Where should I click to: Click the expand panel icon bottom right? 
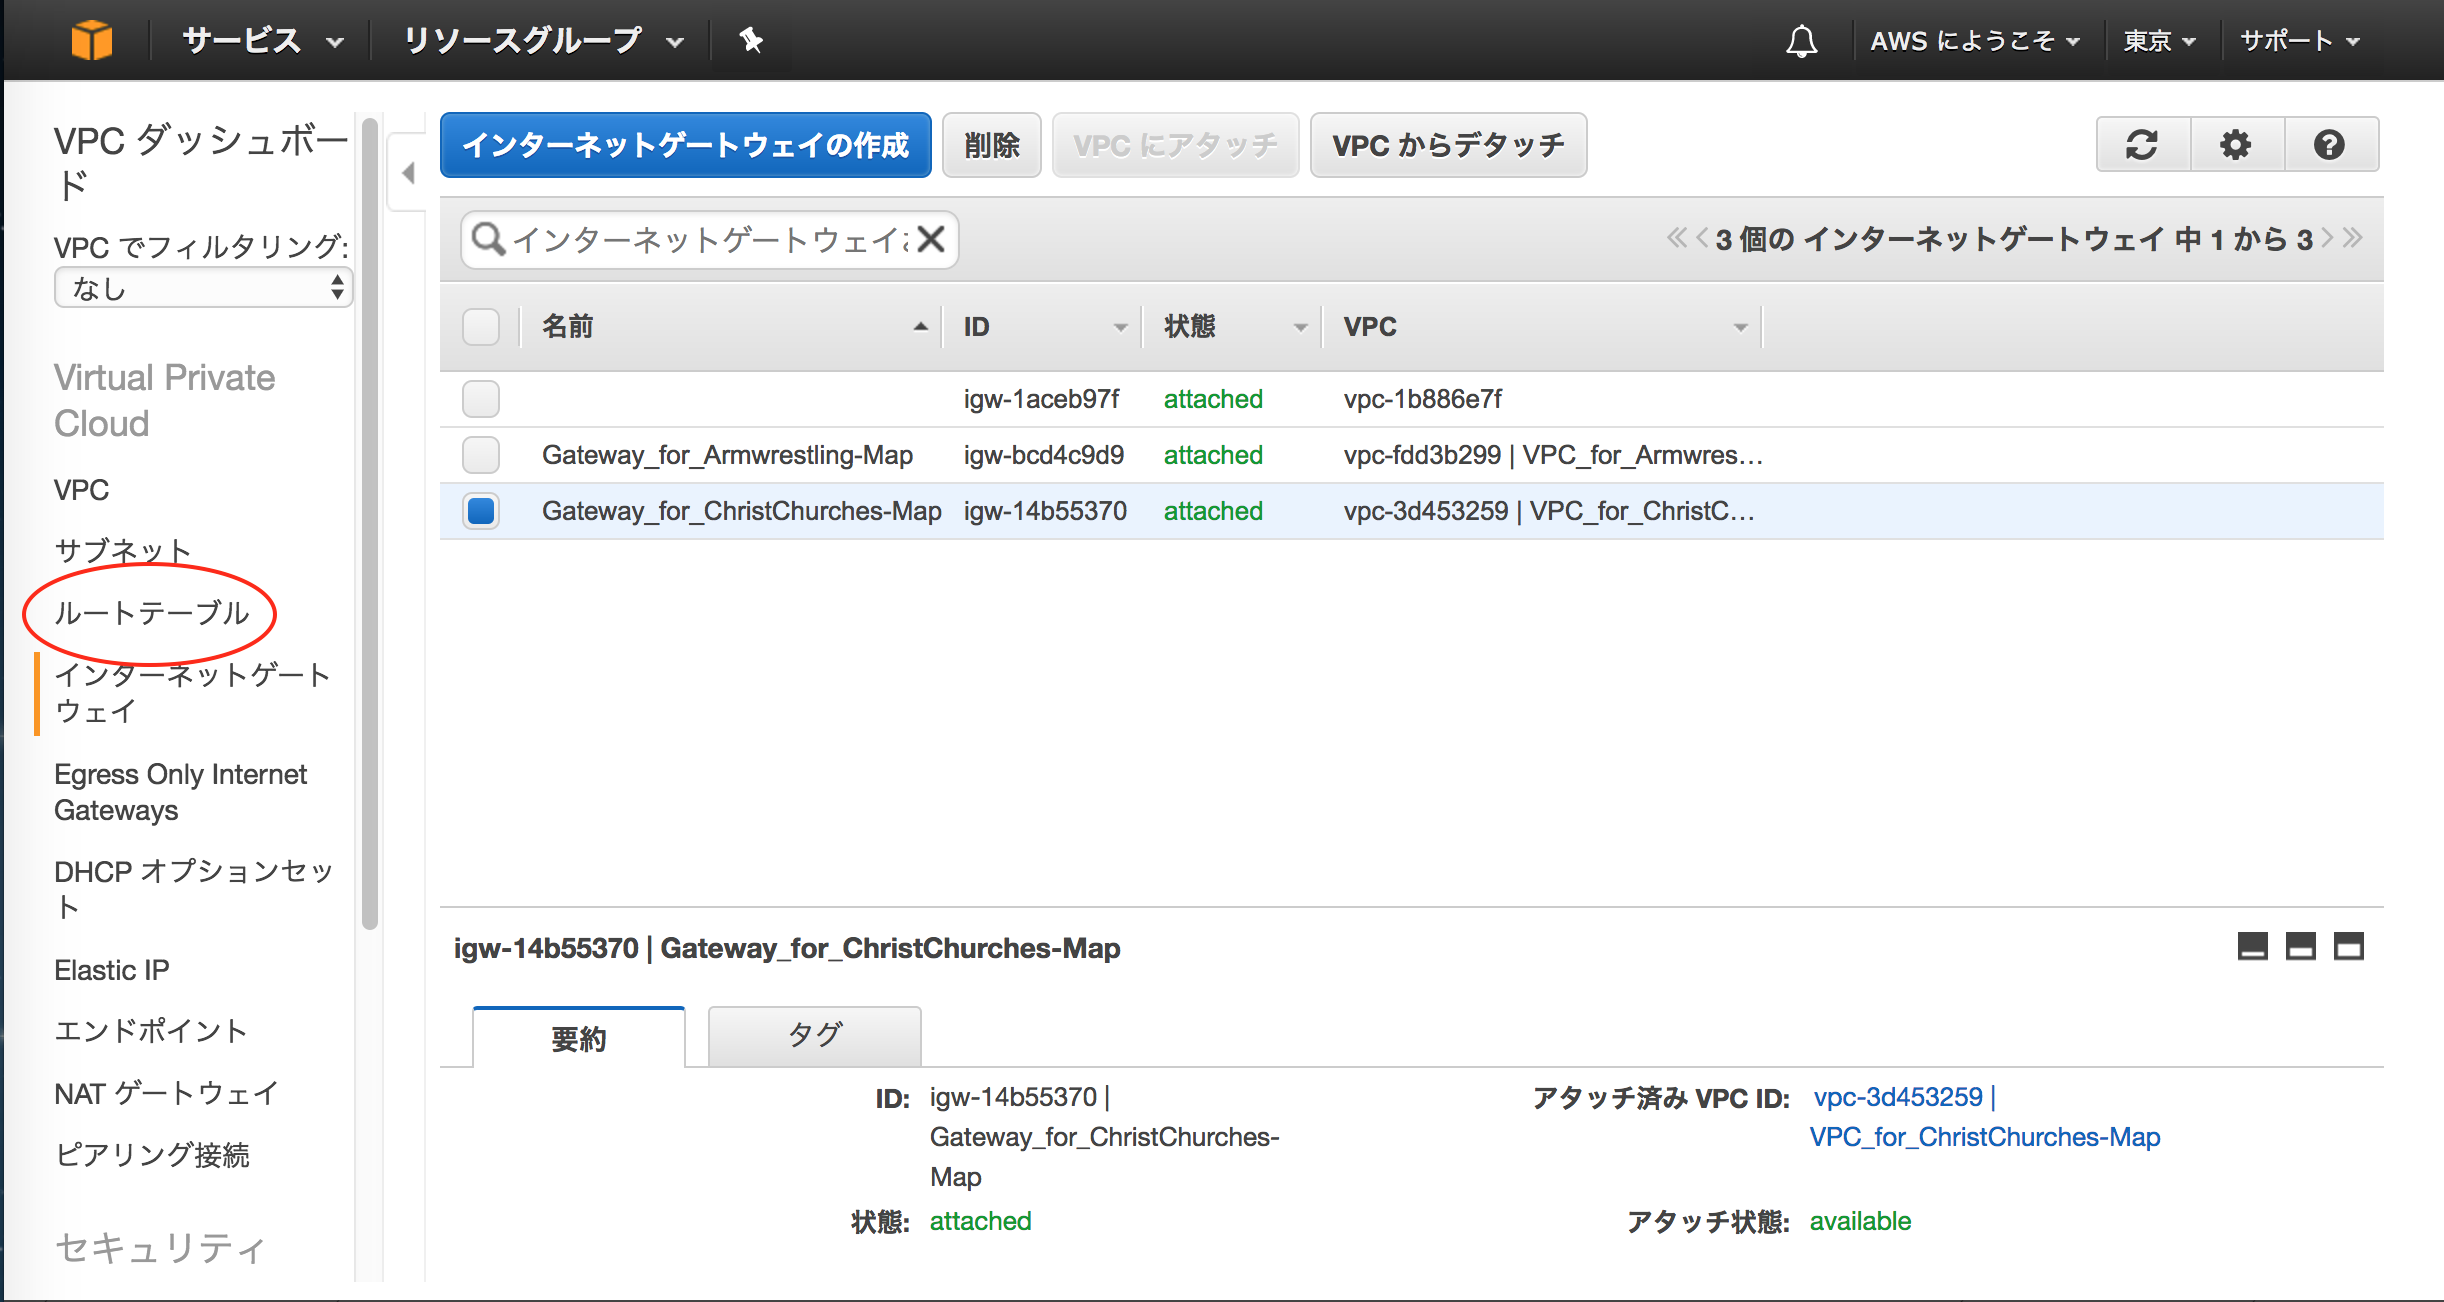(x=2352, y=949)
